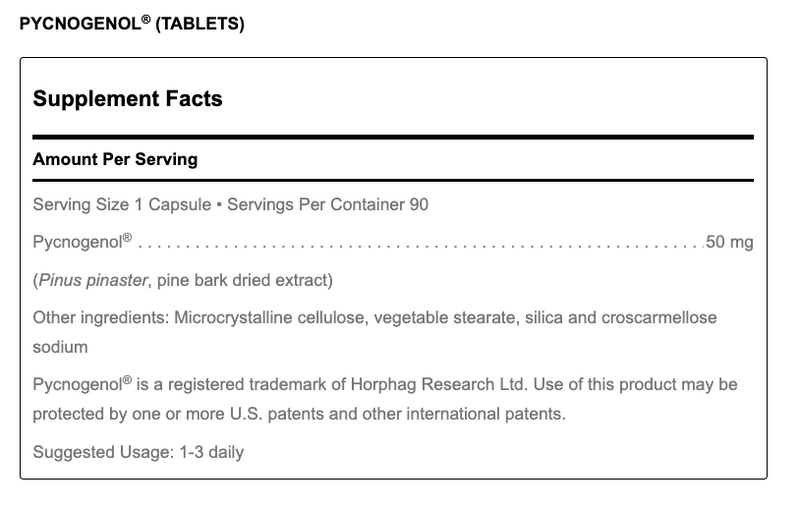
Task: Click Servings Per Container 90 text
Action: point(328,205)
